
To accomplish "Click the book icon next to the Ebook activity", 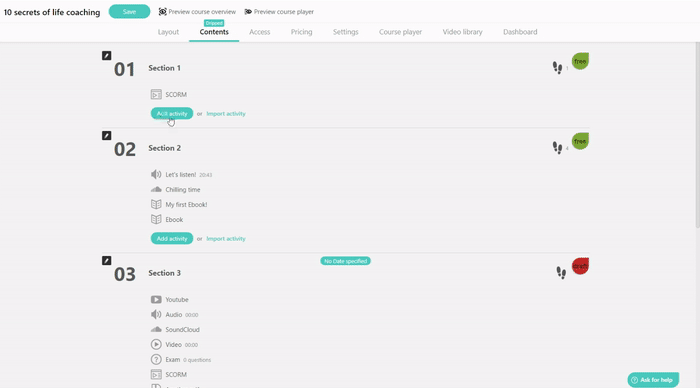I will [x=156, y=220].
